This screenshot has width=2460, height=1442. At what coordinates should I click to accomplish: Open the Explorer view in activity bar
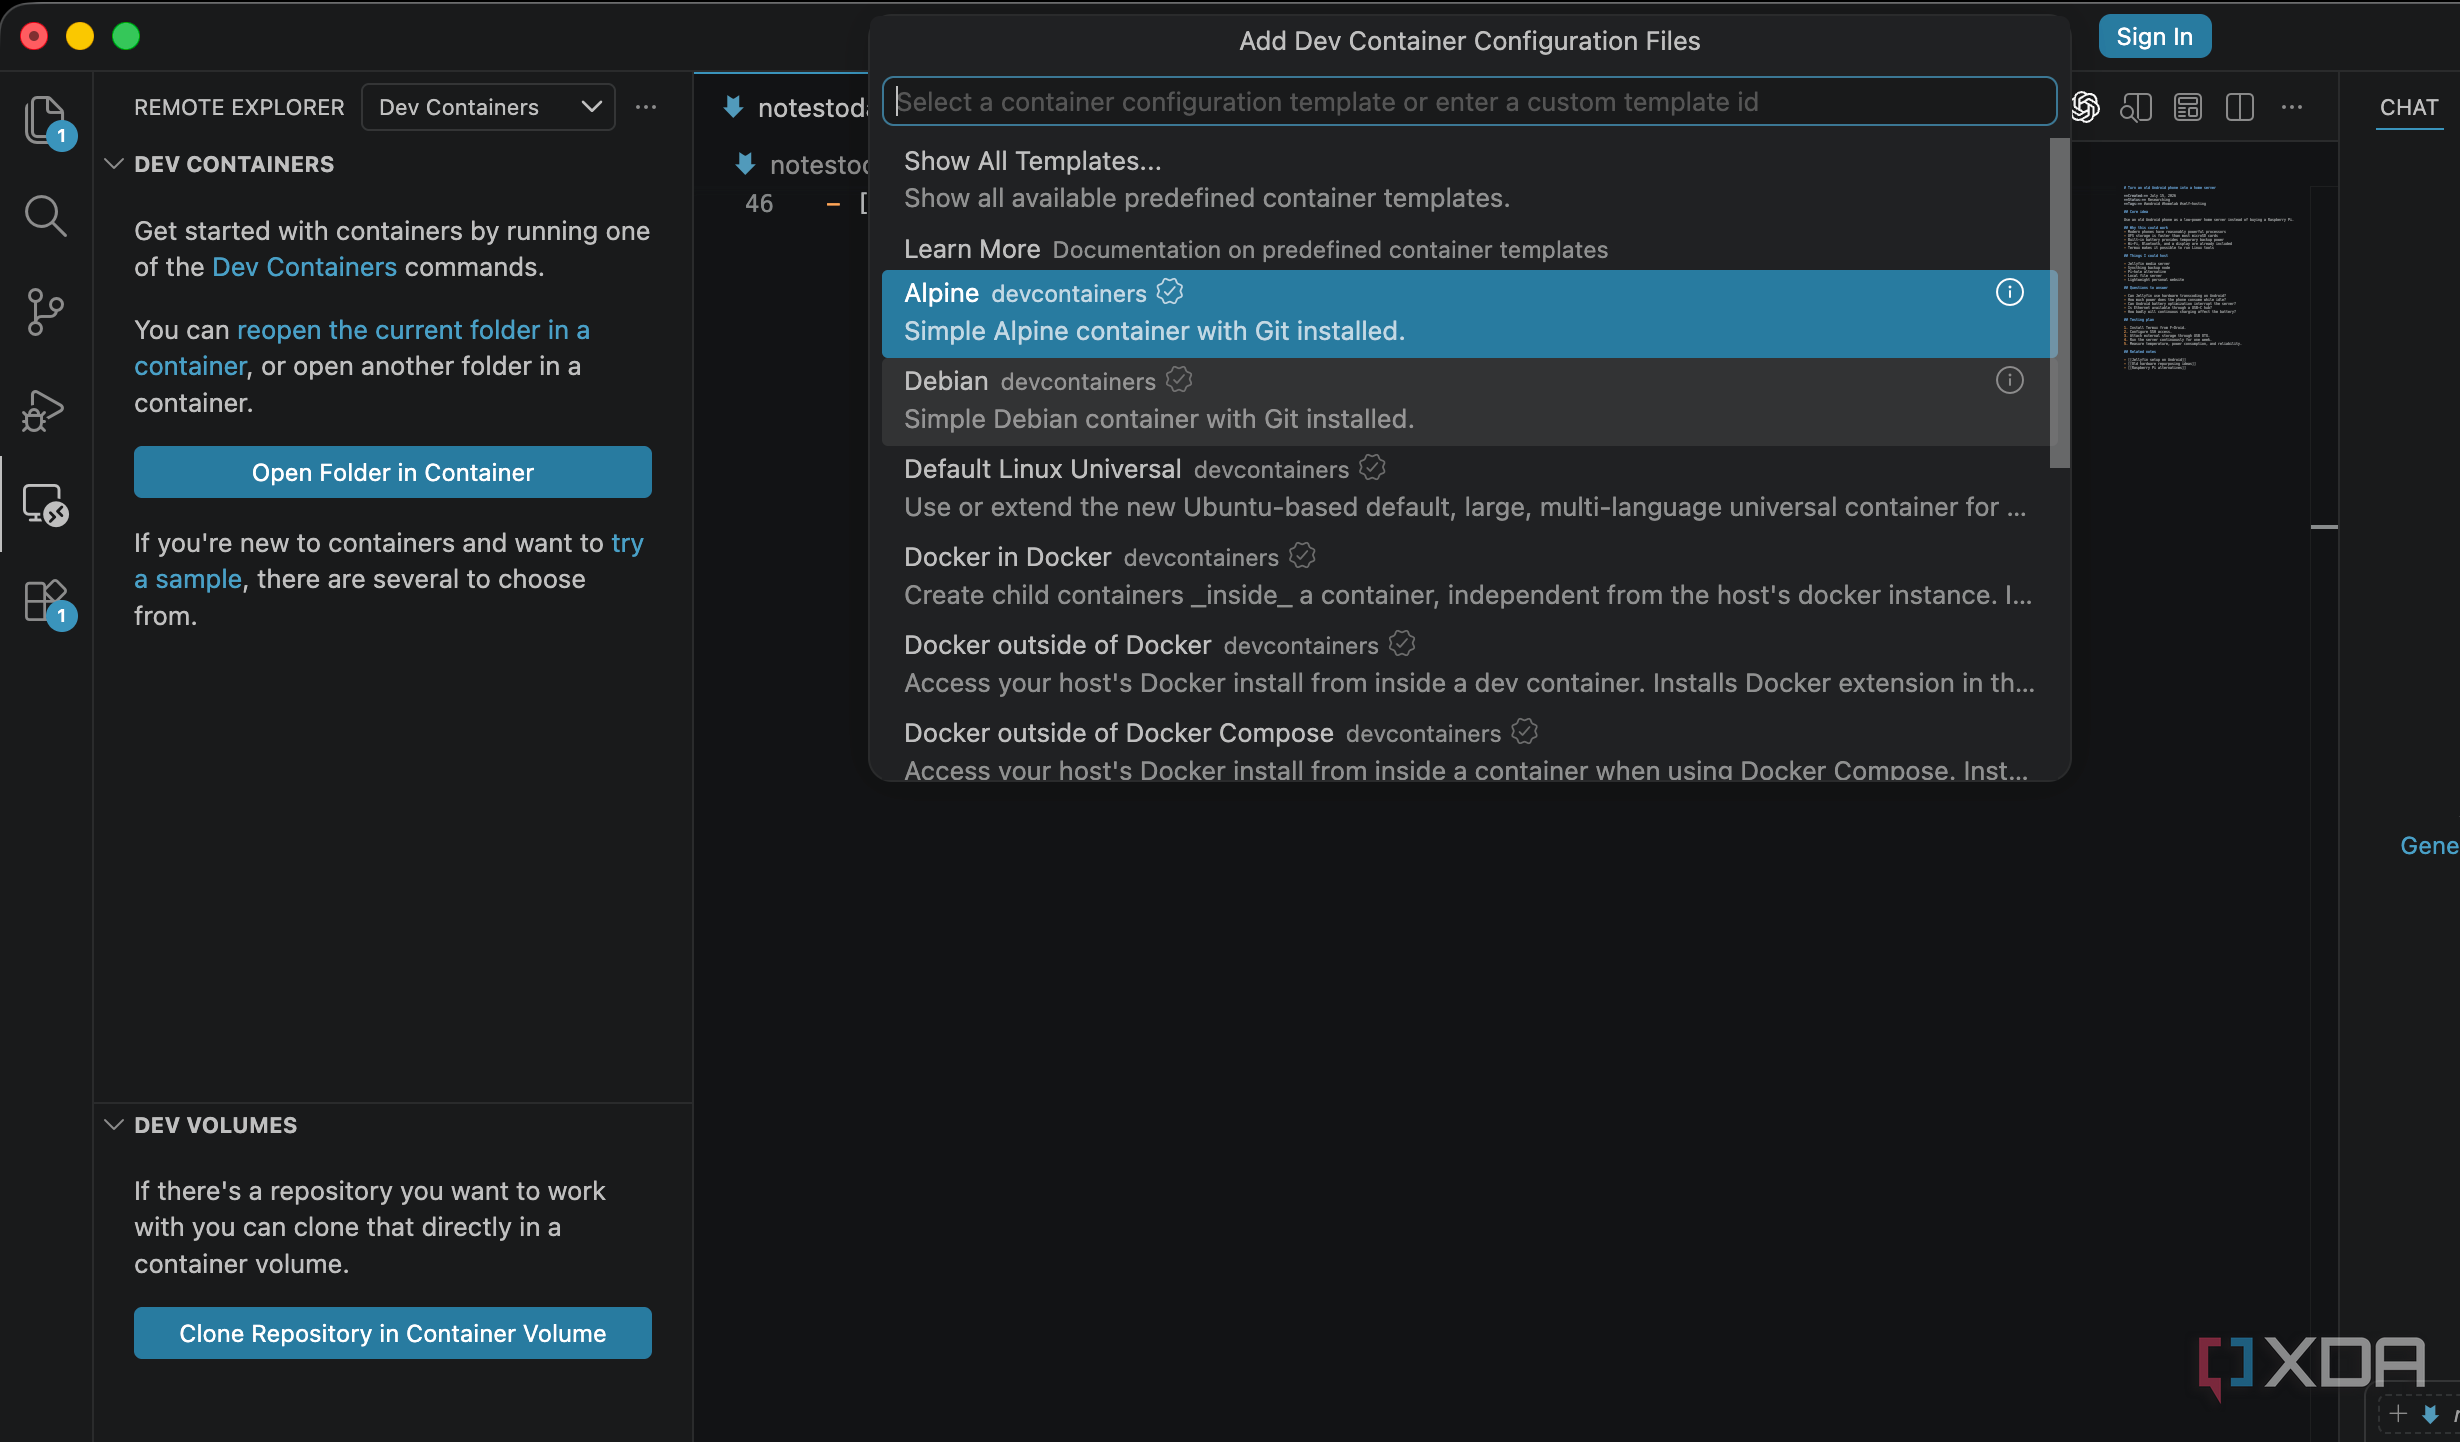pyautogui.click(x=45, y=121)
